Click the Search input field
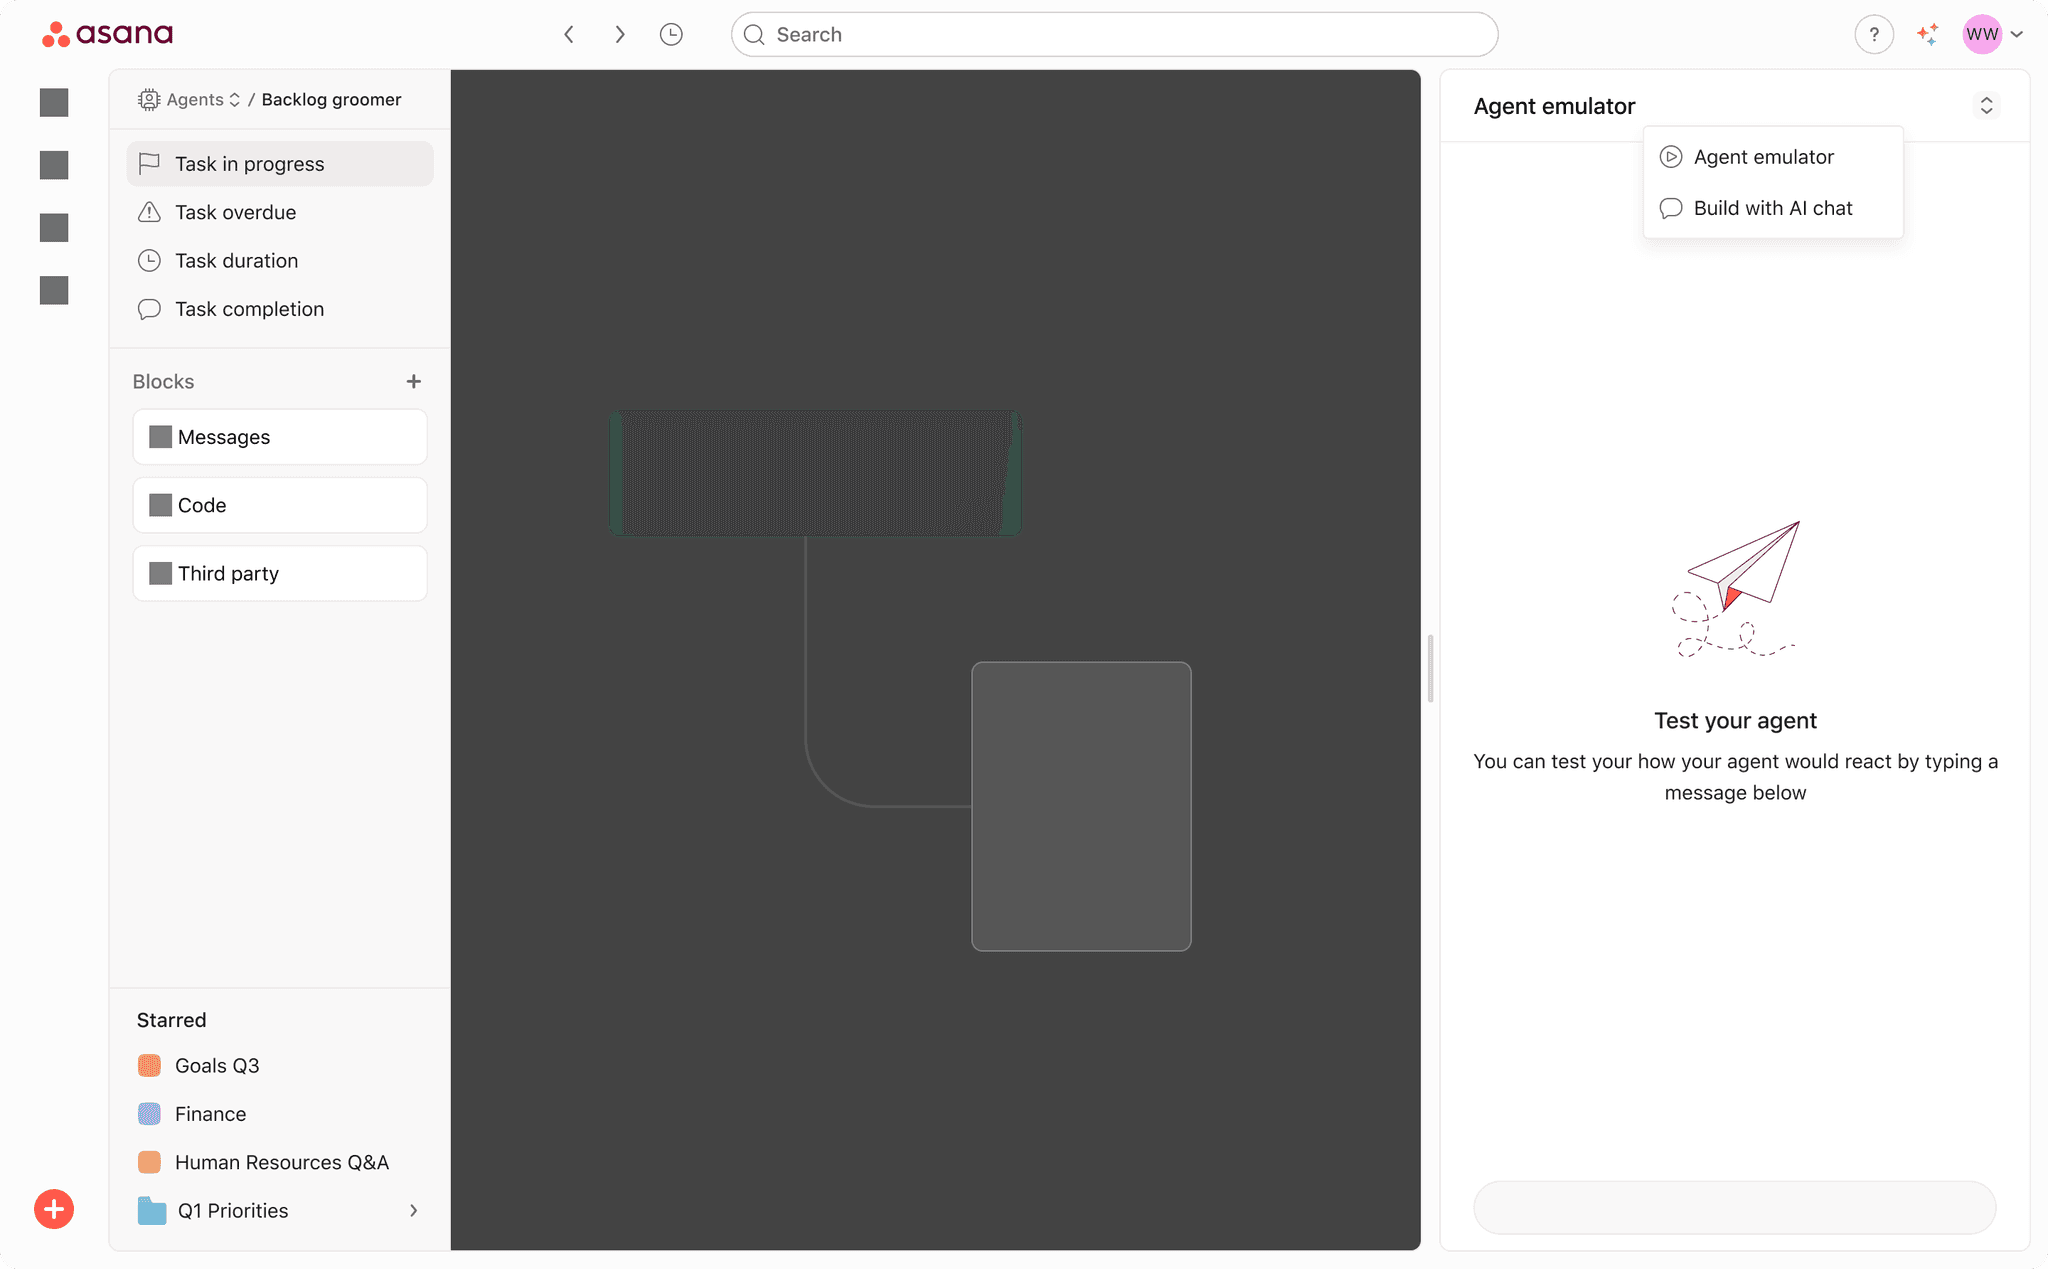 click(x=1114, y=35)
